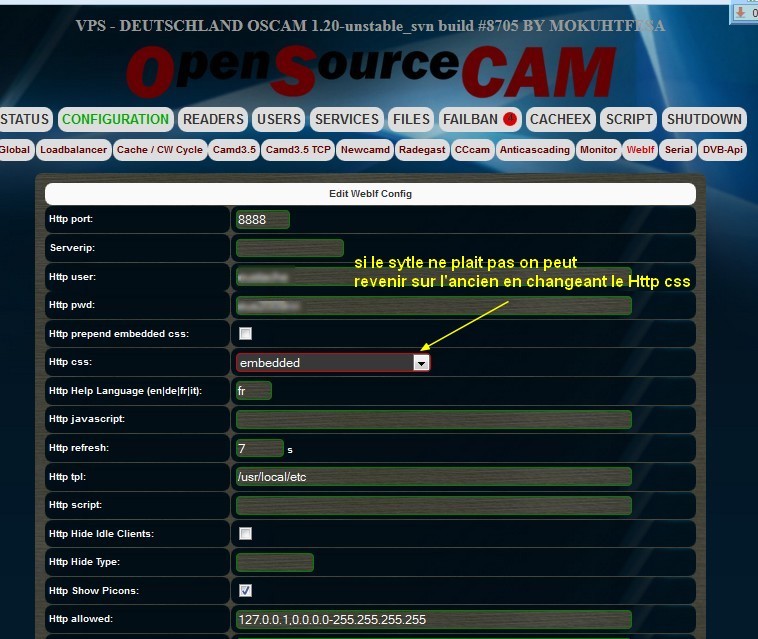Enable Http Hide Idle Clients checkbox

(246, 534)
